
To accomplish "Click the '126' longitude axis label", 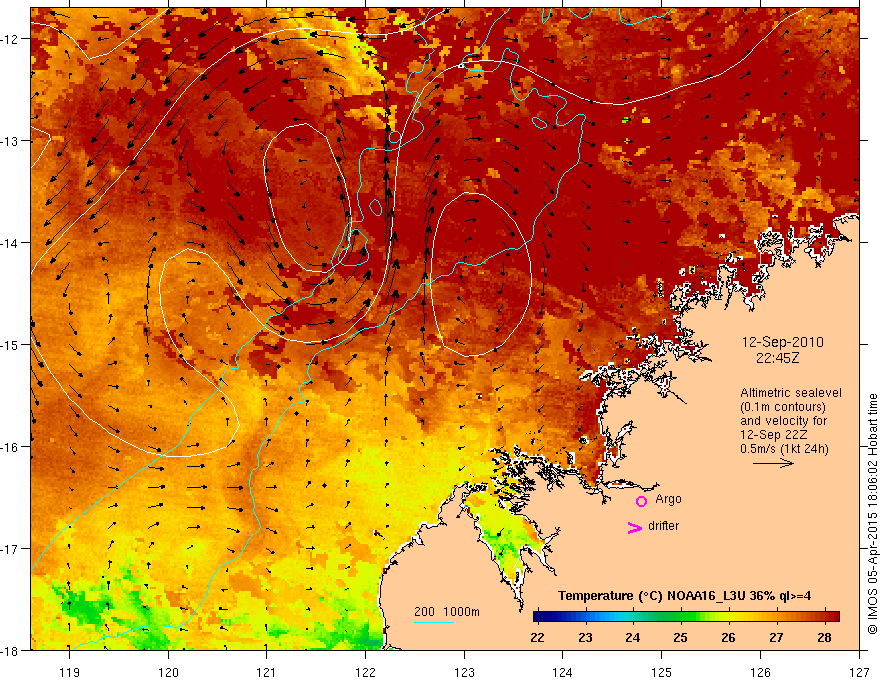I will click(760, 672).
